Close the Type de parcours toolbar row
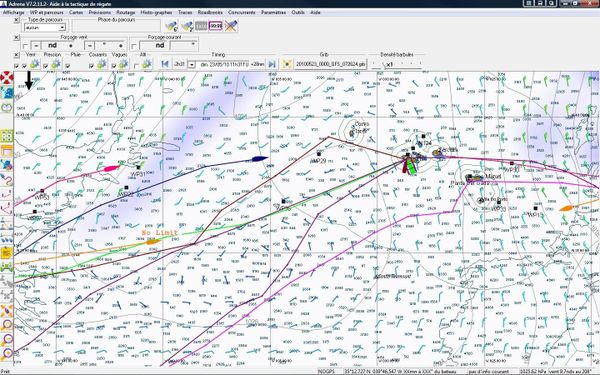The width and height of the screenshot is (600, 375). point(16,20)
